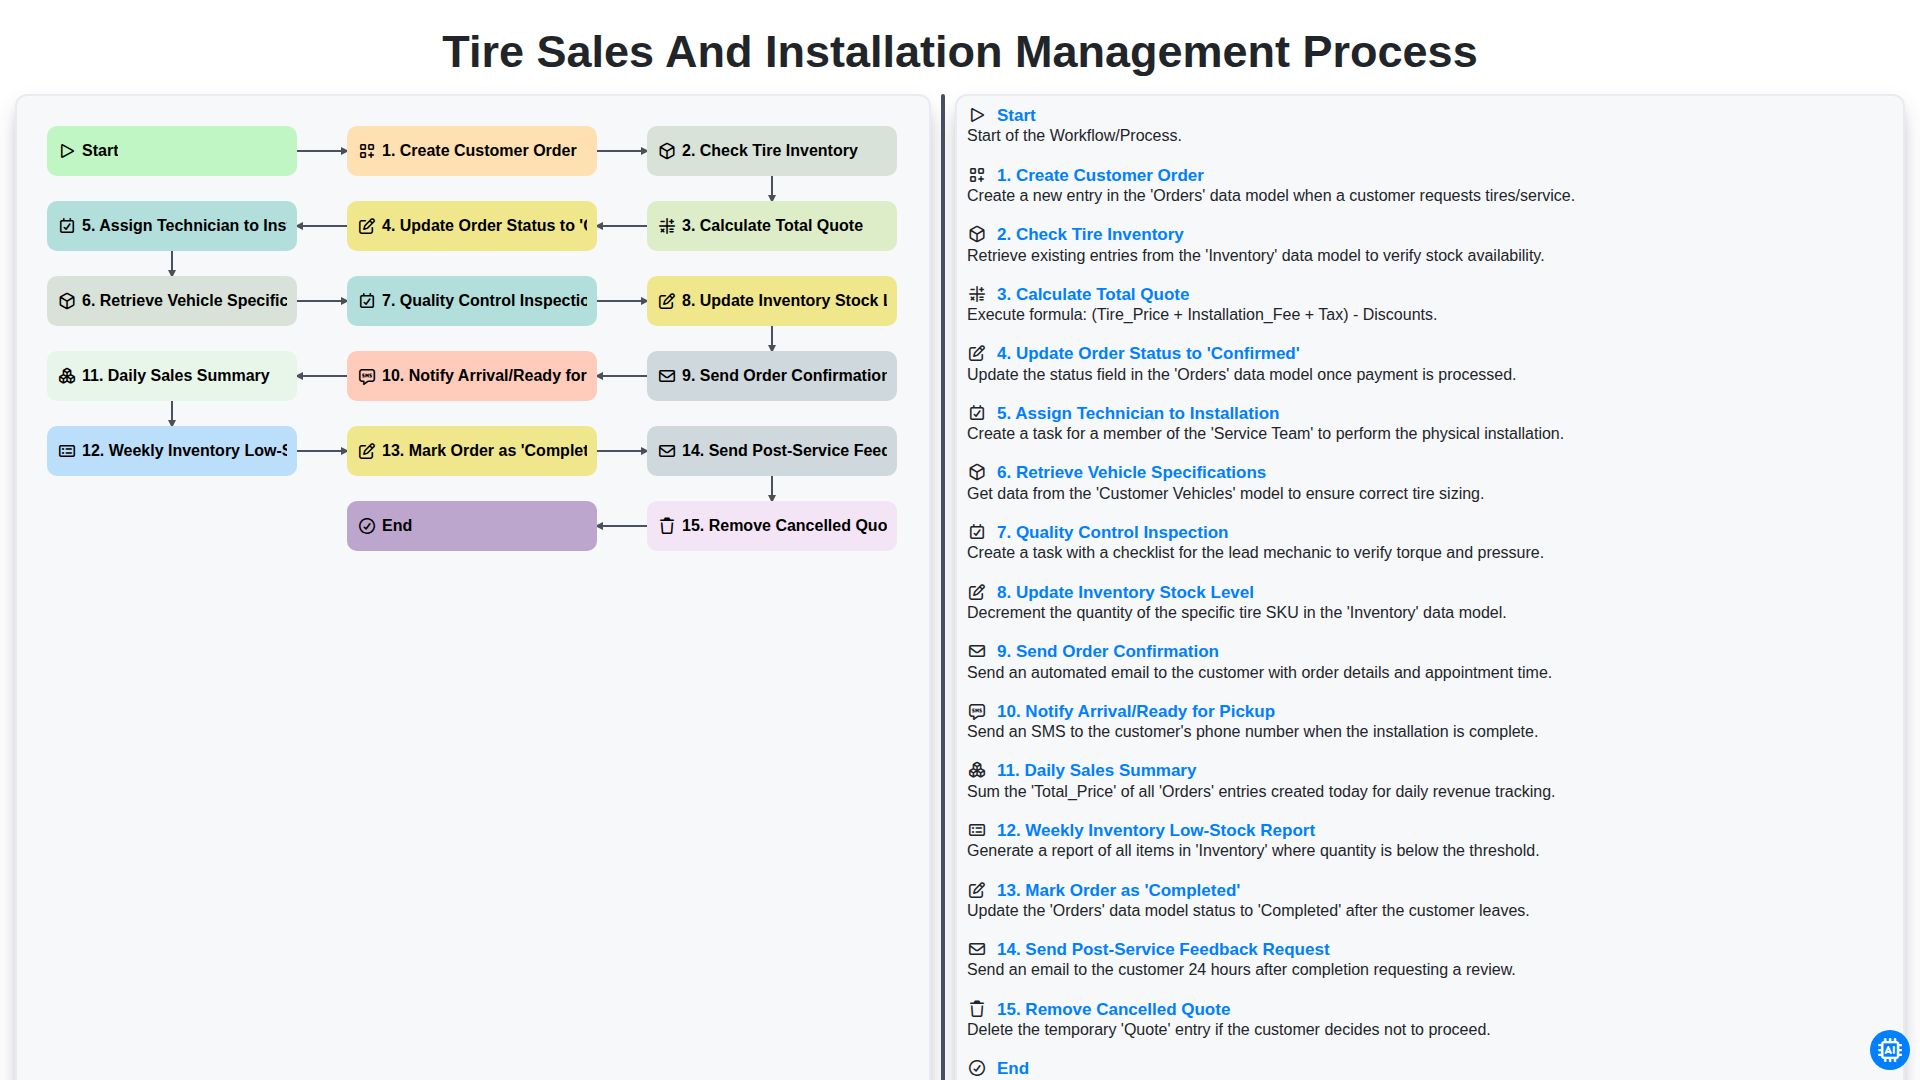
Task: Open the 8. Update Inventory Stock Level link
Action: pos(1125,592)
